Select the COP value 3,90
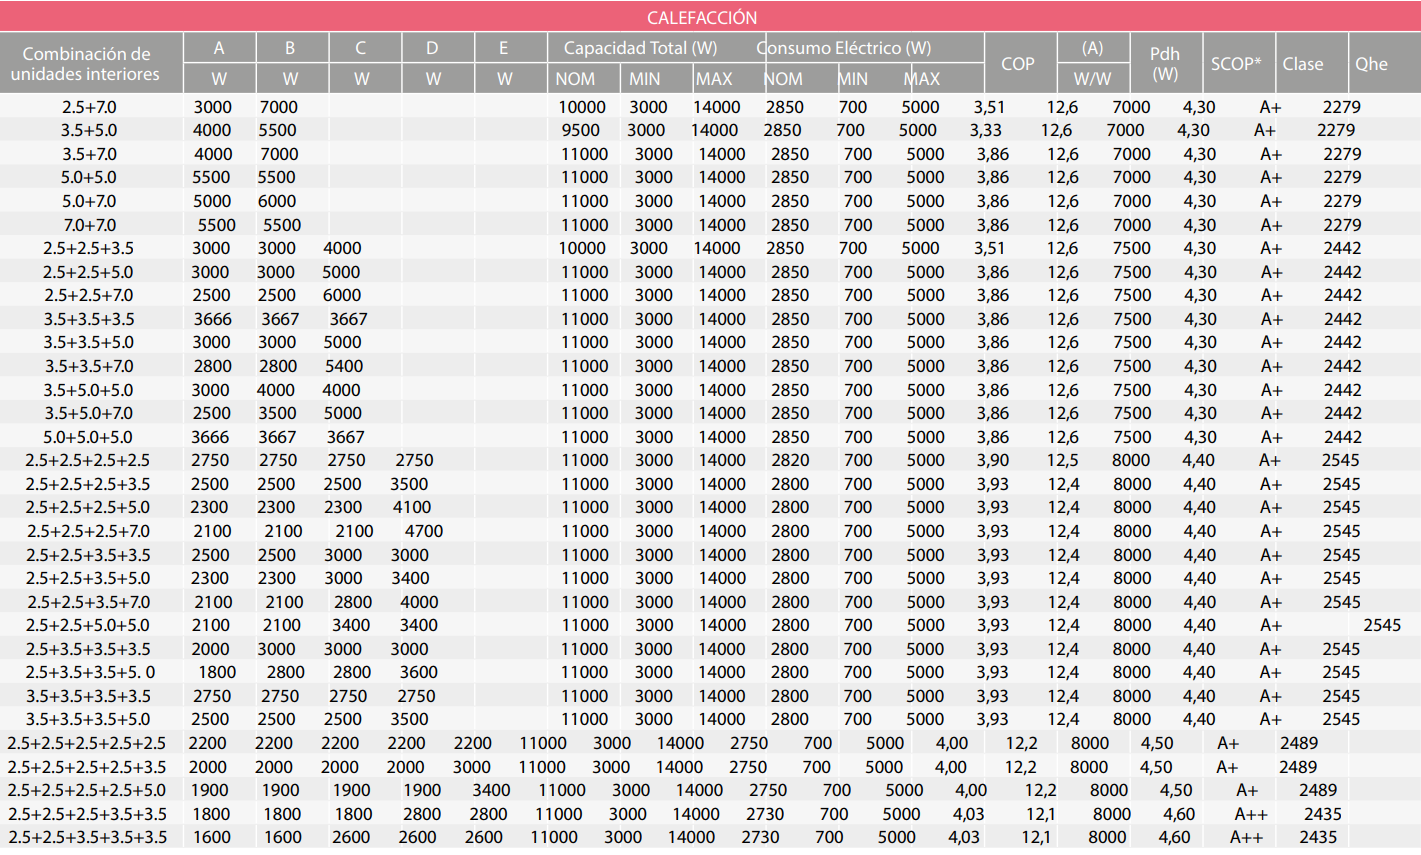The height and width of the screenshot is (855, 1421). click(993, 460)
